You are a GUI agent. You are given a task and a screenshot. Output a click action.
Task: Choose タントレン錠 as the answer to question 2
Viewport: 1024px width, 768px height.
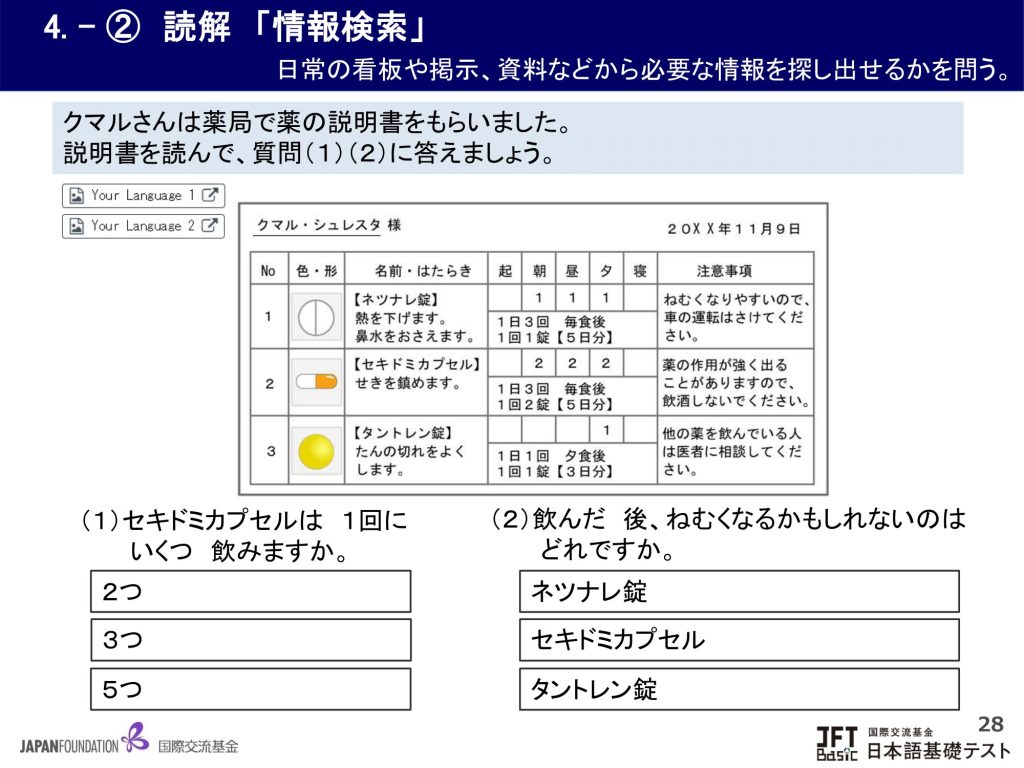739,689
